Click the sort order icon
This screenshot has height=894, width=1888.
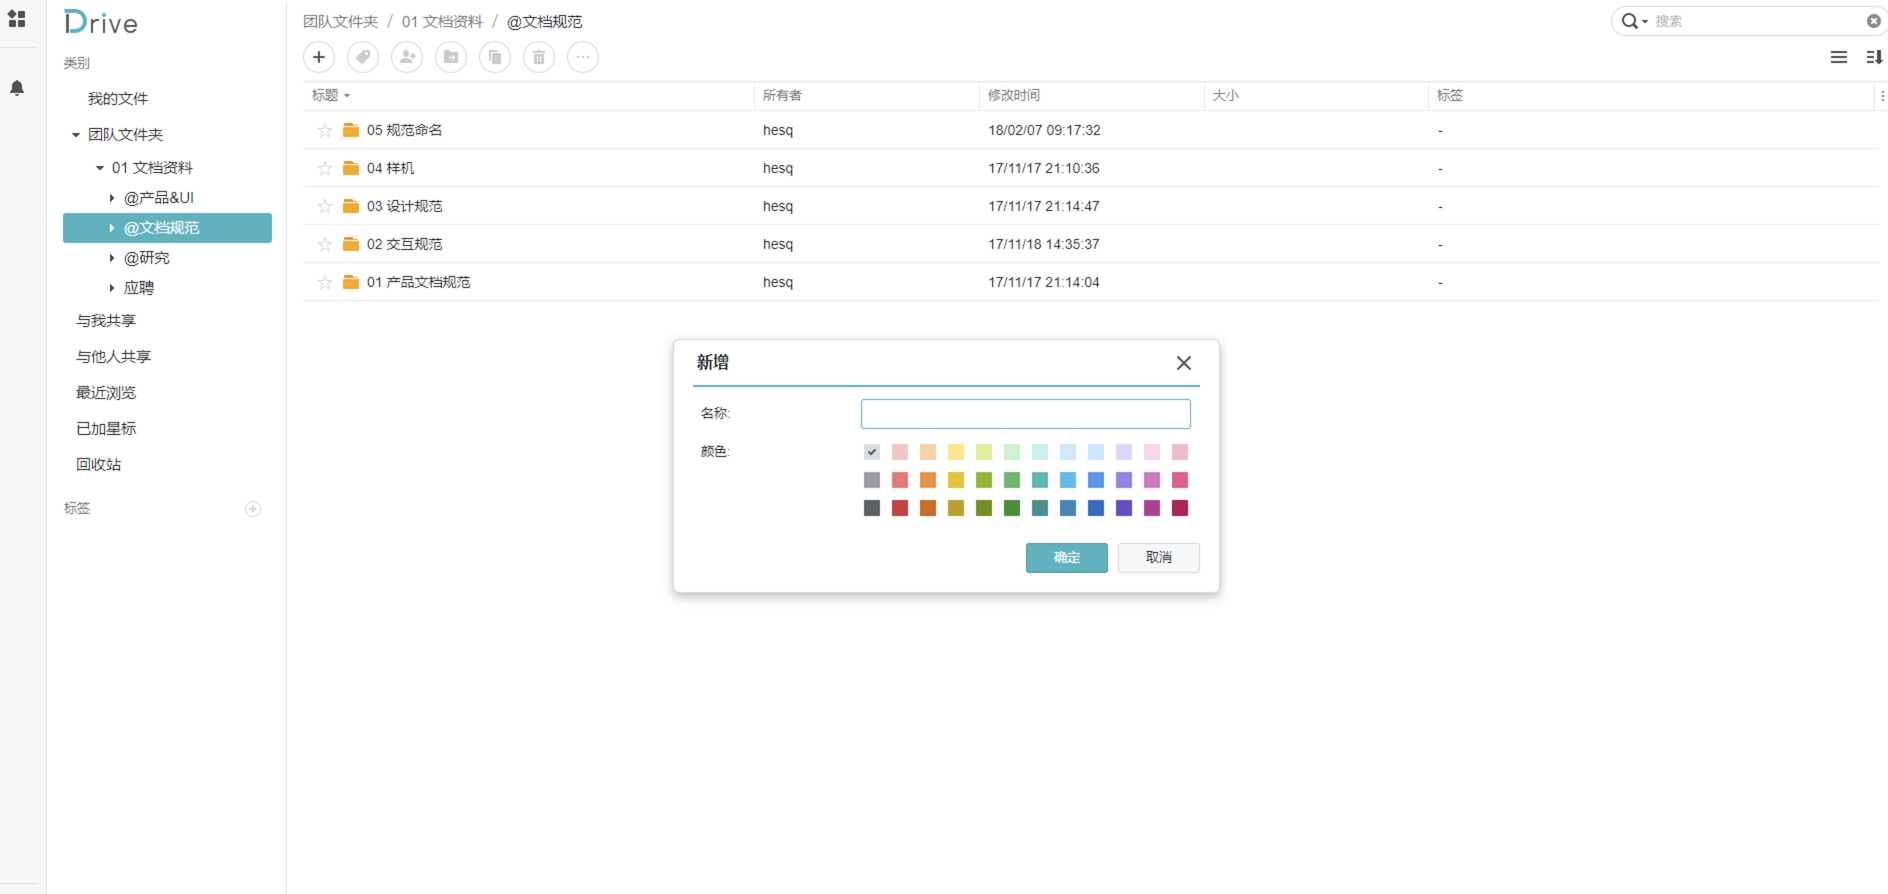pyautogui.click(x=1874, y=57)
